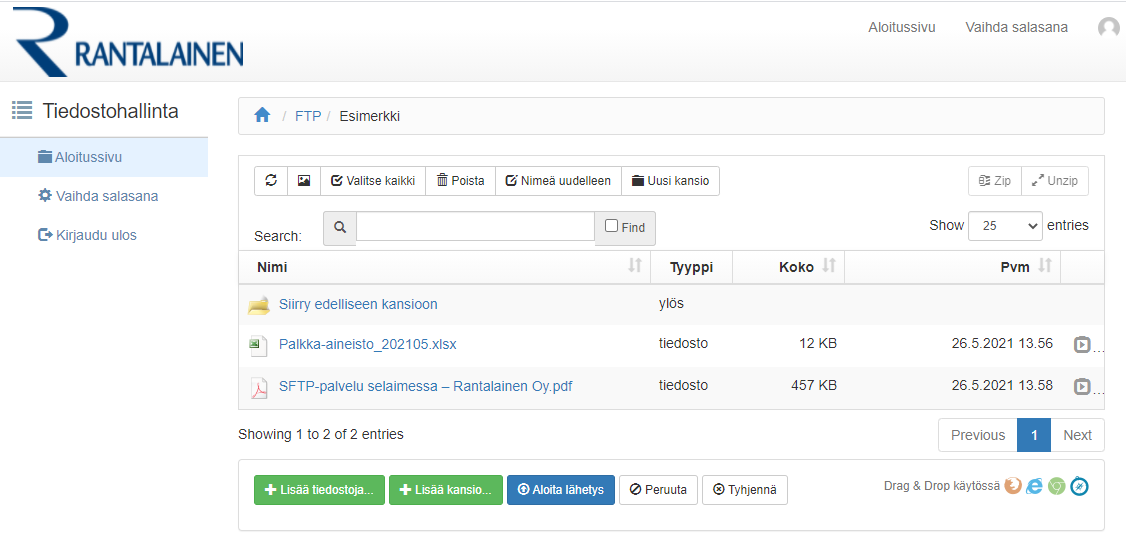Screen dimensions: 1126x537
Task: Select Vaihda salasana in the sidebar
Action: click(106, 196)
